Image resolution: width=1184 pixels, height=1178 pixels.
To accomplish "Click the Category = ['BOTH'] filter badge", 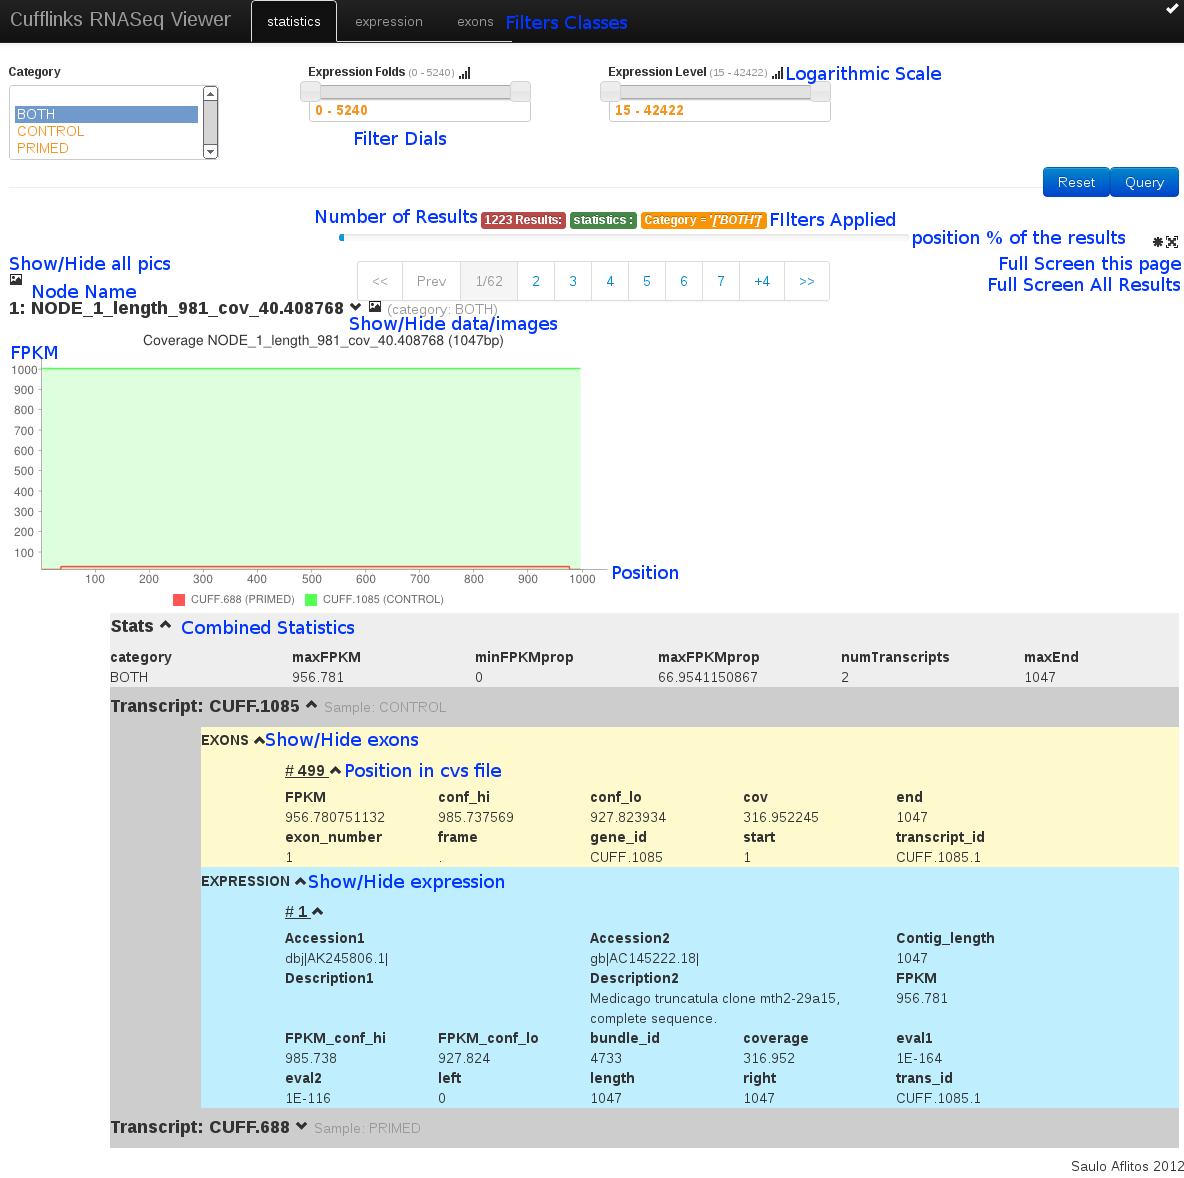I will click(x=704, y=220).
